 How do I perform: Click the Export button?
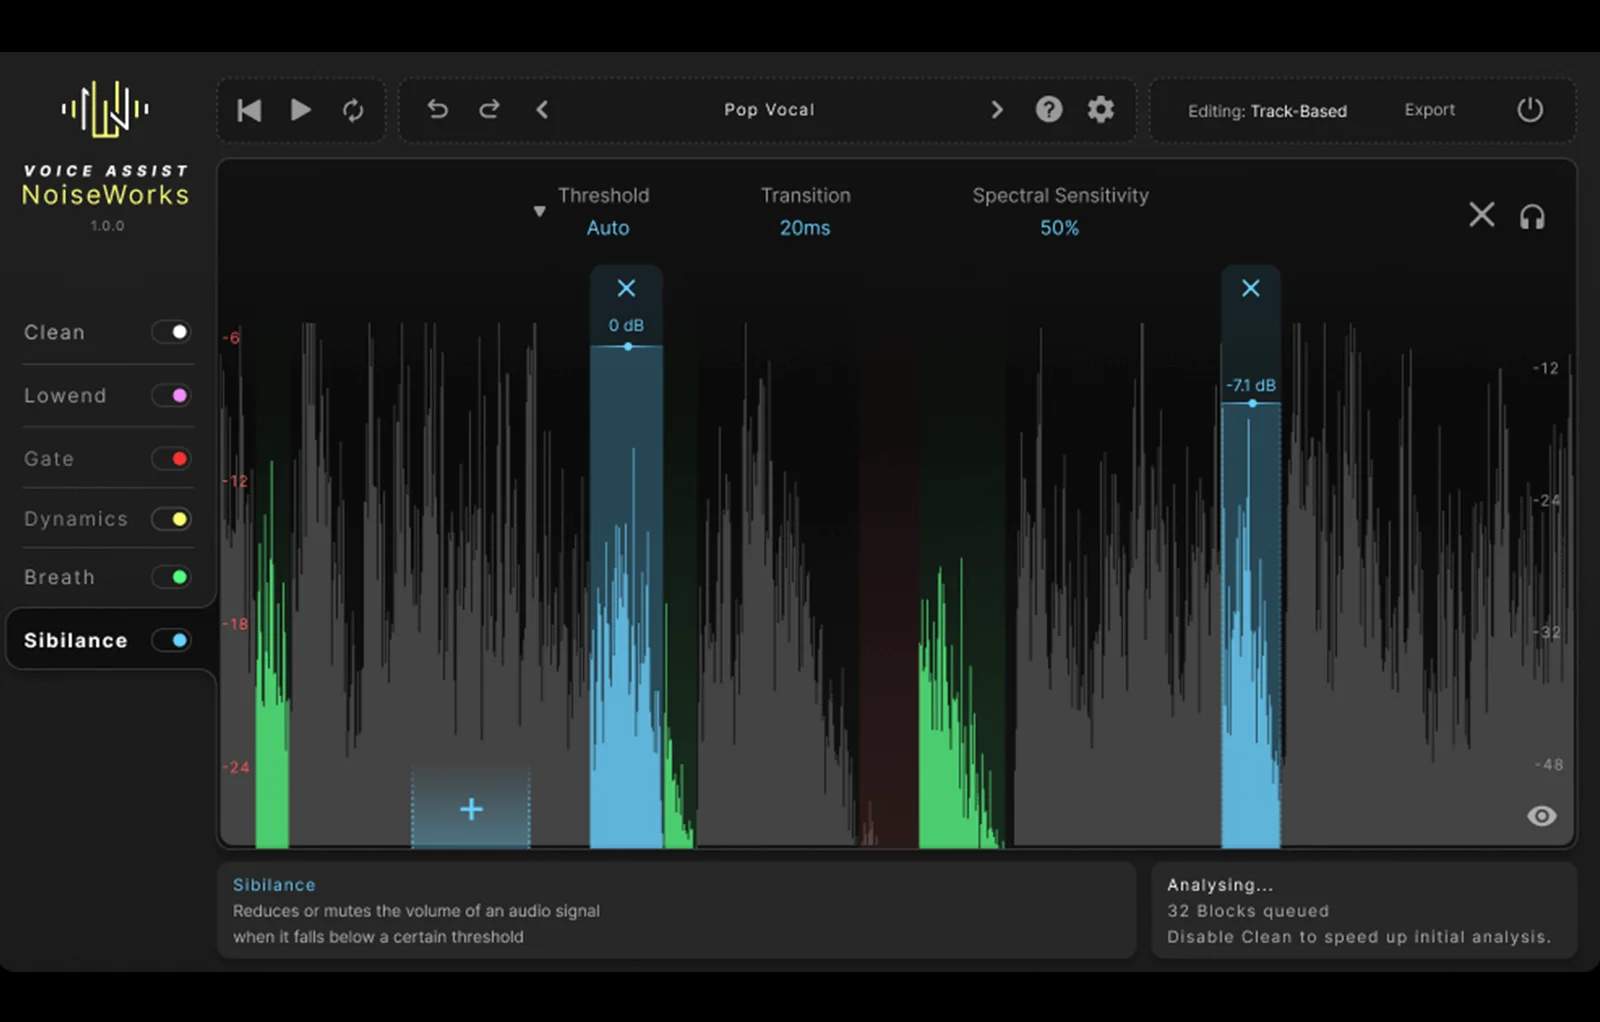point(1429,110)
